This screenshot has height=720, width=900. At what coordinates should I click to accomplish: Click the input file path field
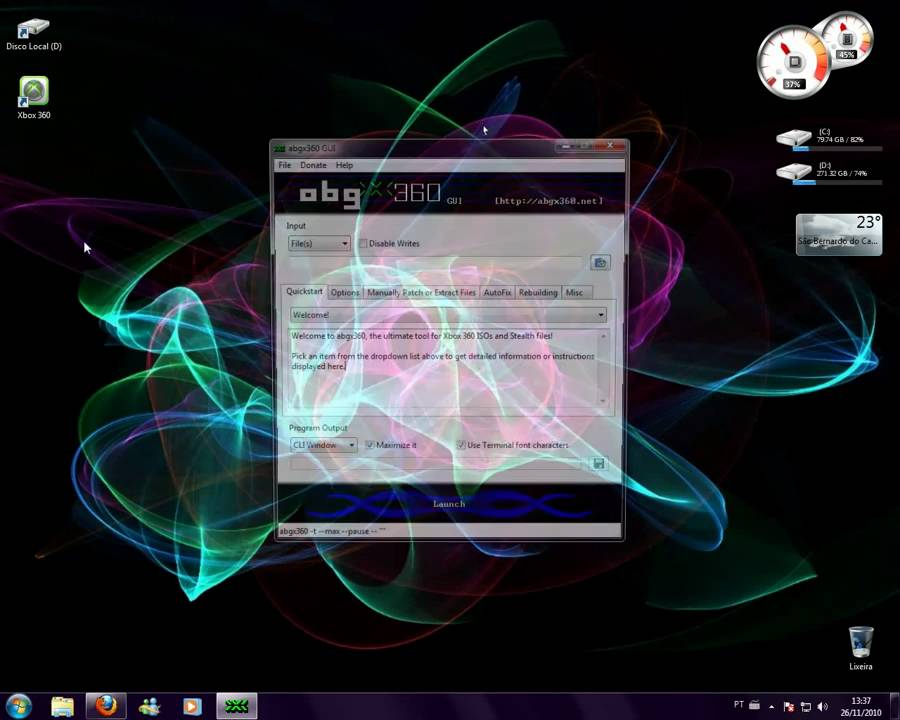tap(436, 263)
